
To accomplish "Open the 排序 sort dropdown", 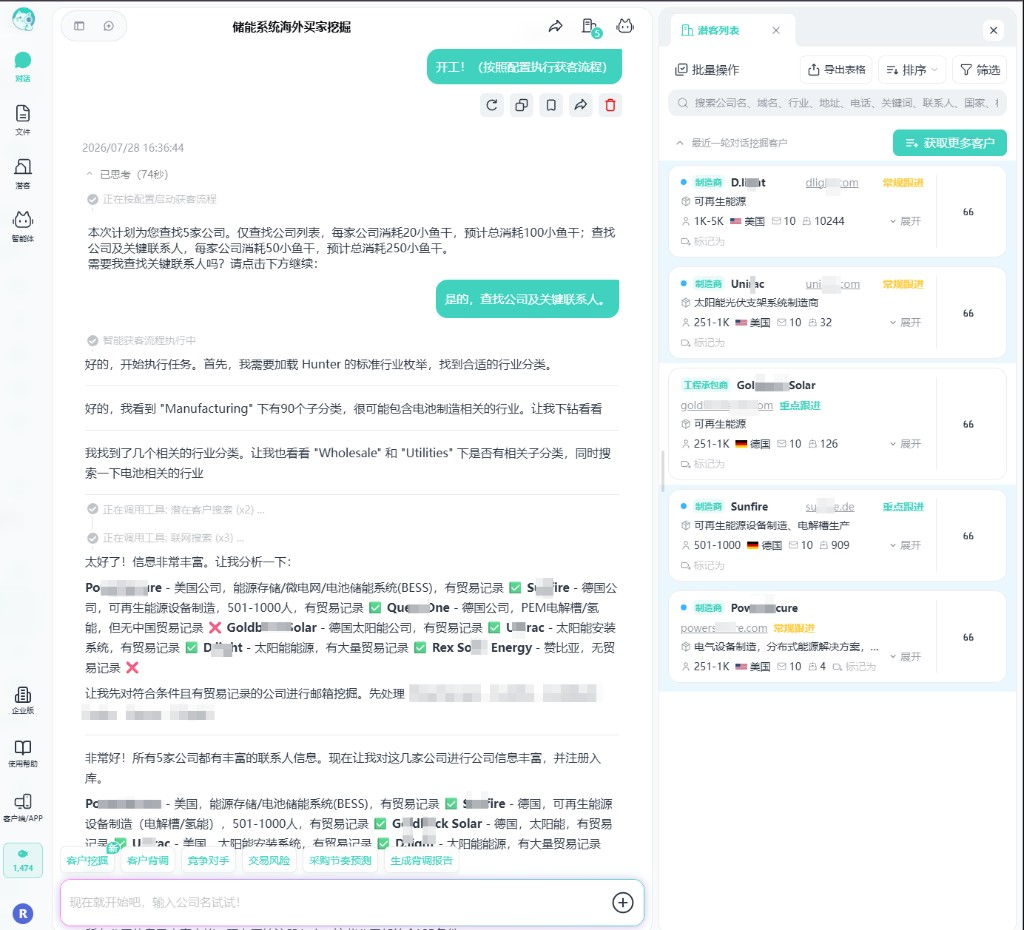I will pyautogui.click(x=912, y=70).
